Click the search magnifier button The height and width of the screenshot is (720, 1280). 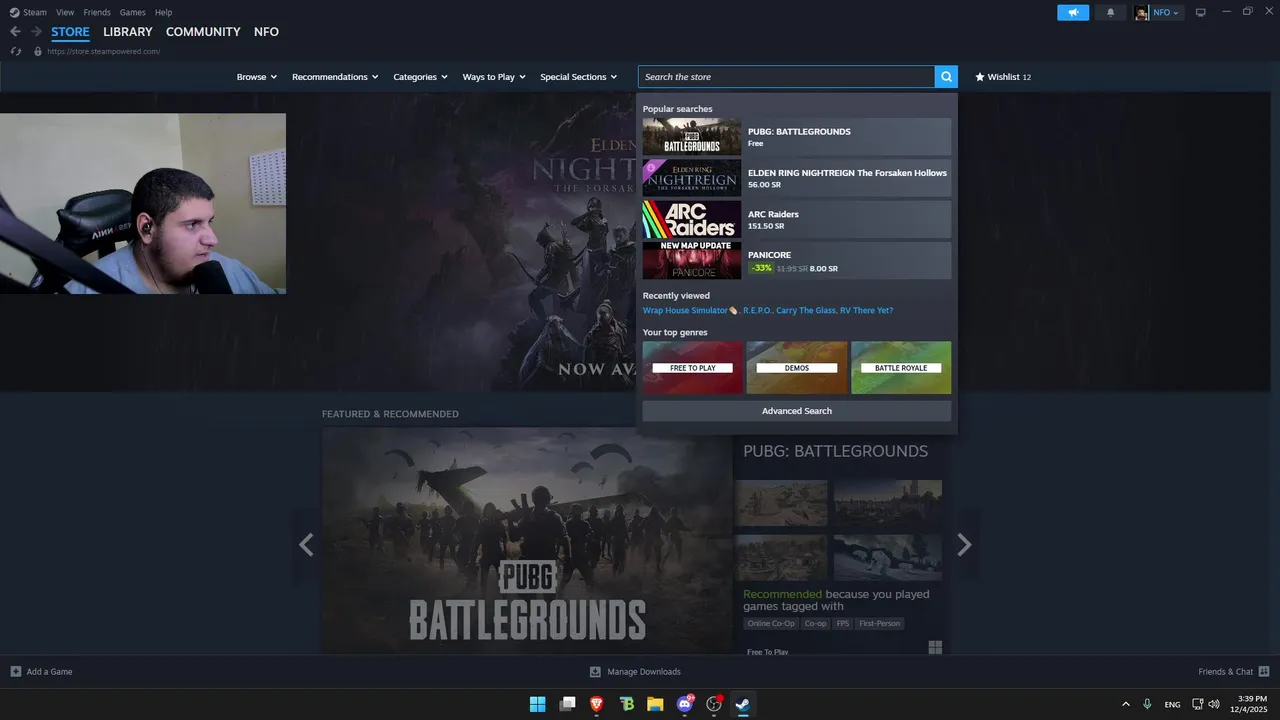946,77
